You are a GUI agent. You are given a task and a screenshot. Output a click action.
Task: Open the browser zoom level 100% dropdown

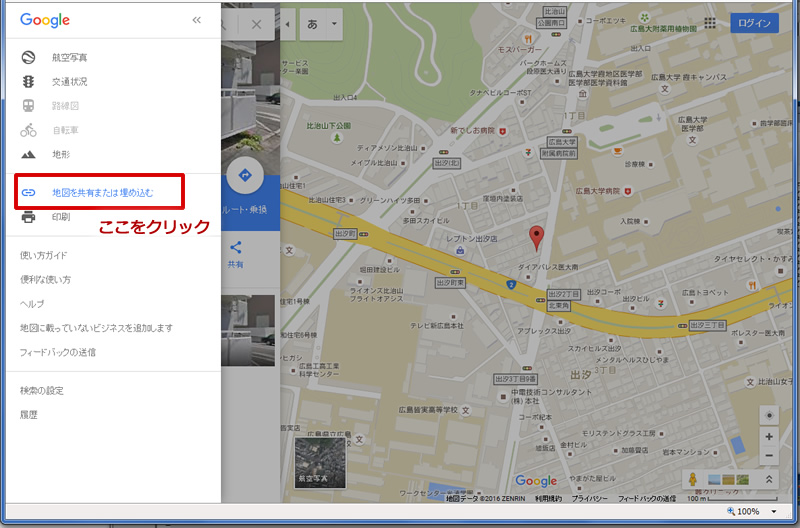pos(775,511)
